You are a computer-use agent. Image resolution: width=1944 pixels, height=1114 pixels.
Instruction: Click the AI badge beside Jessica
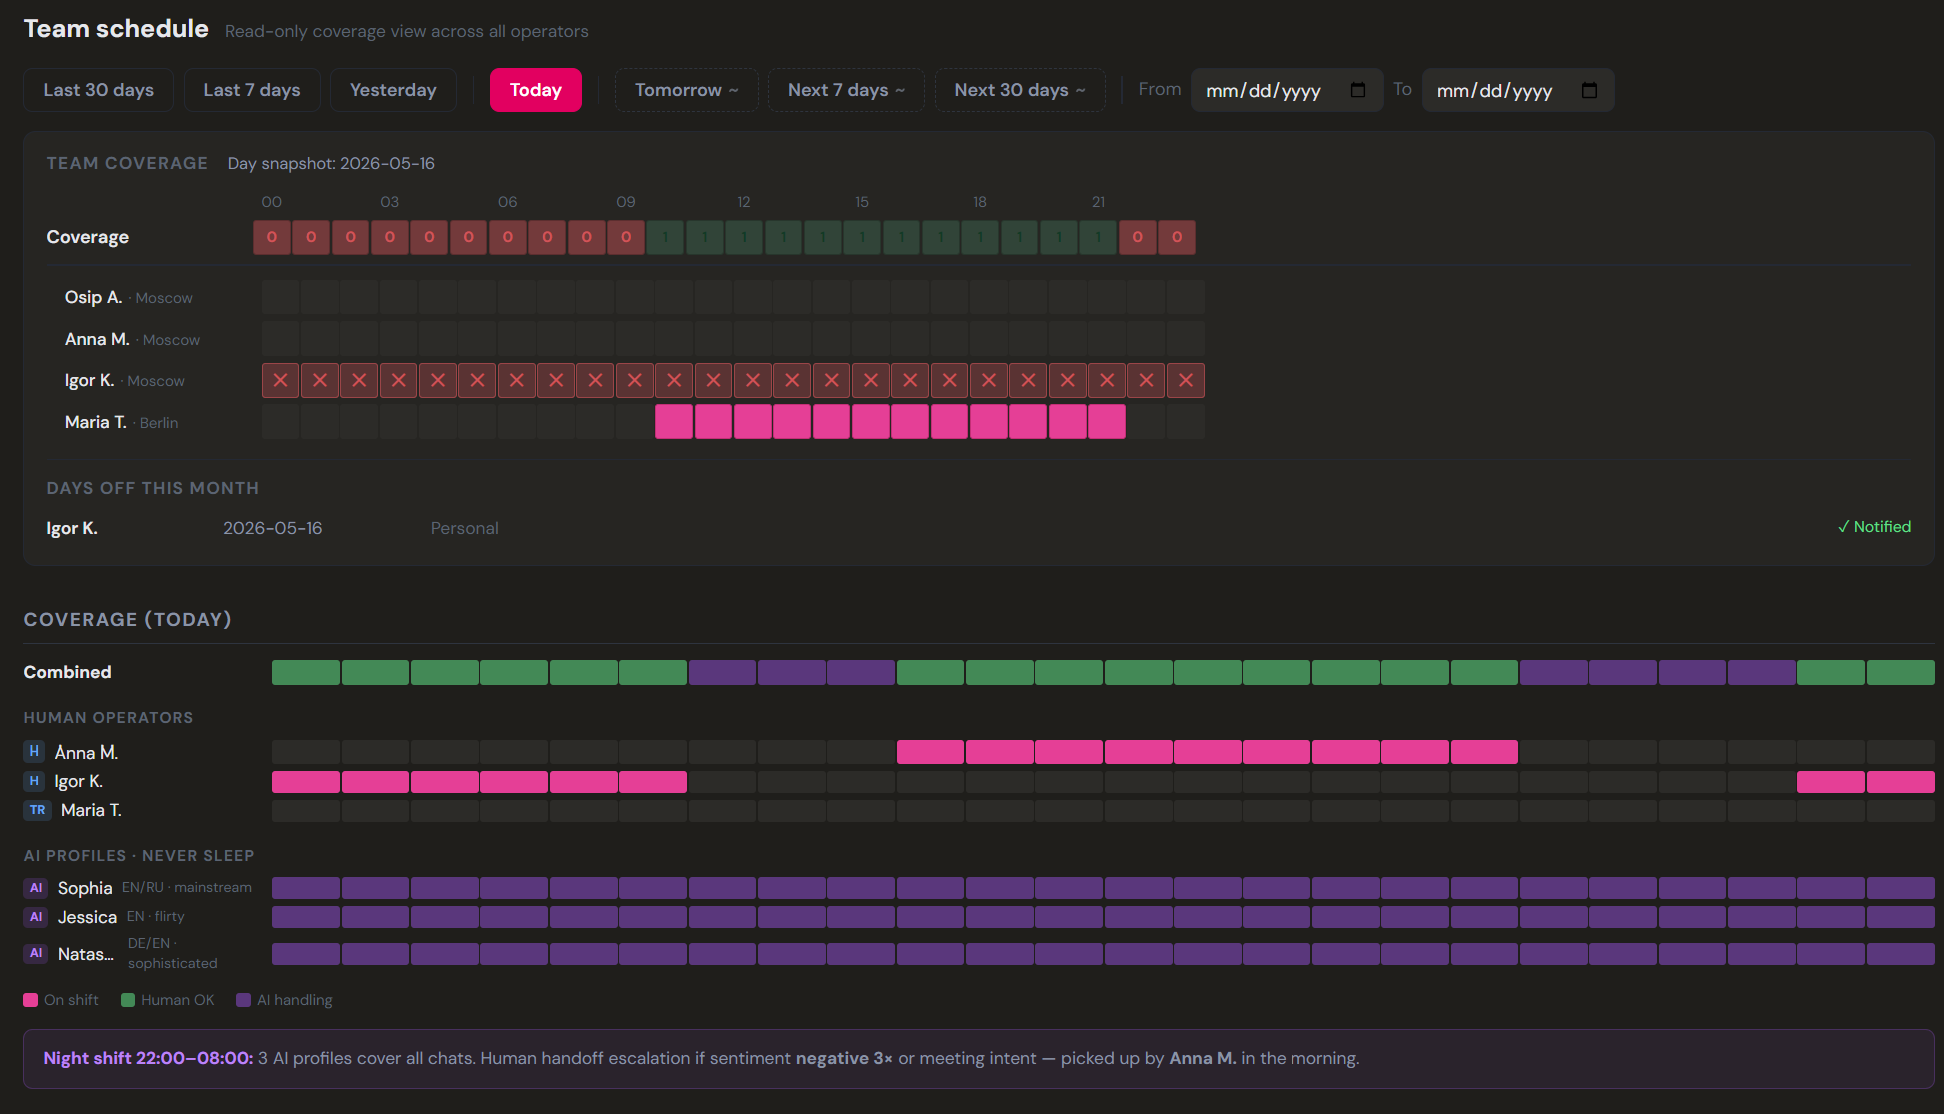click(36, 916)
